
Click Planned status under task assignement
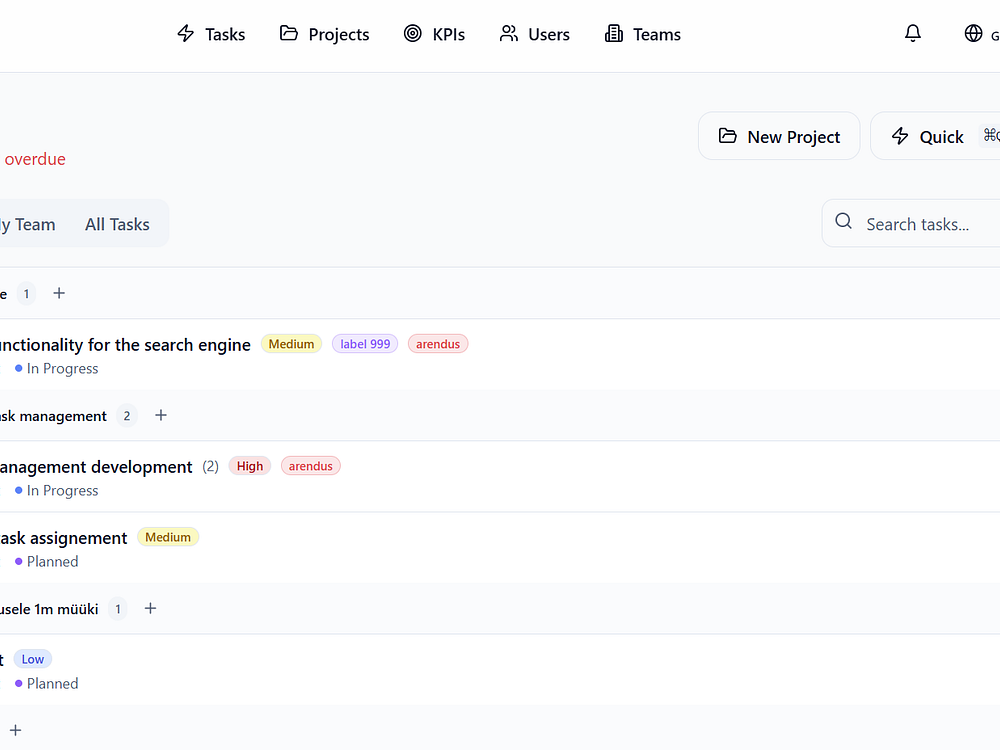(x=47, y=562)
